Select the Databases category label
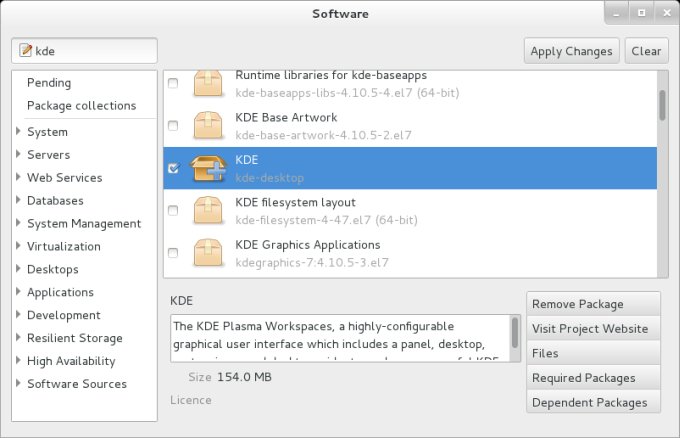The image size is (680, 438). pyautogui.click(x=55, y=201)
